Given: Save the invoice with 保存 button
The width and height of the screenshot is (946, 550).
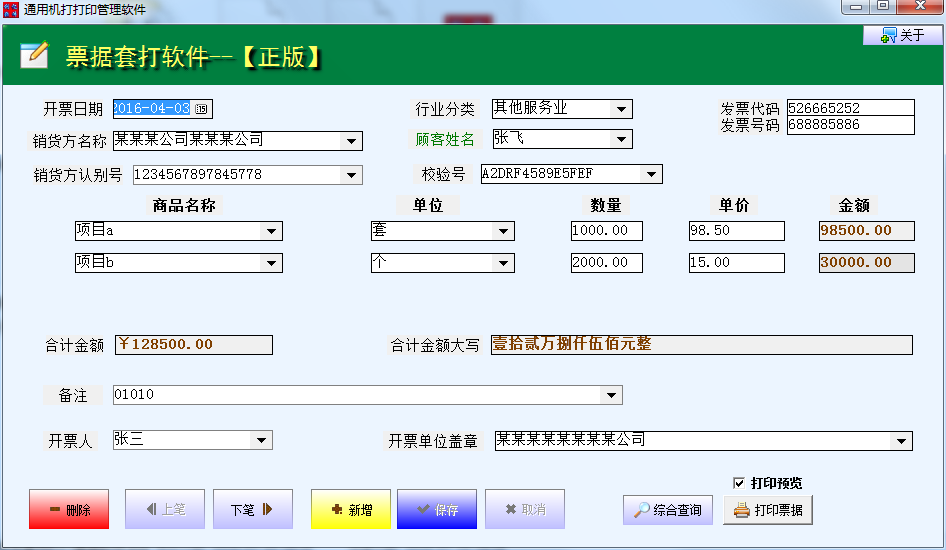Looking at the screenshot, I should [436, 509].
